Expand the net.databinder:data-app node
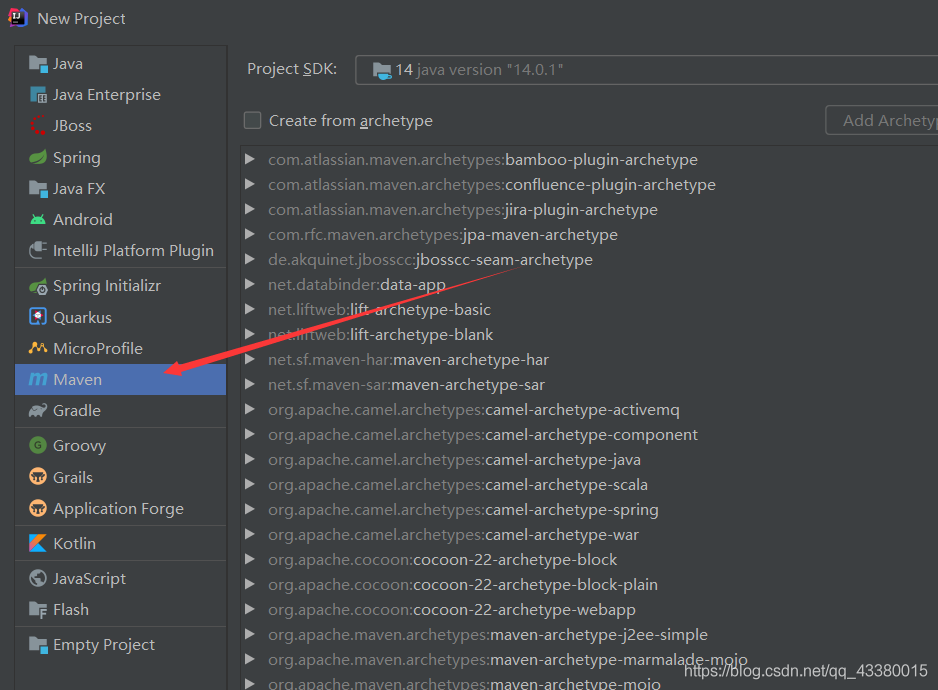The image size is (938, 690). [x=250, y=284]
